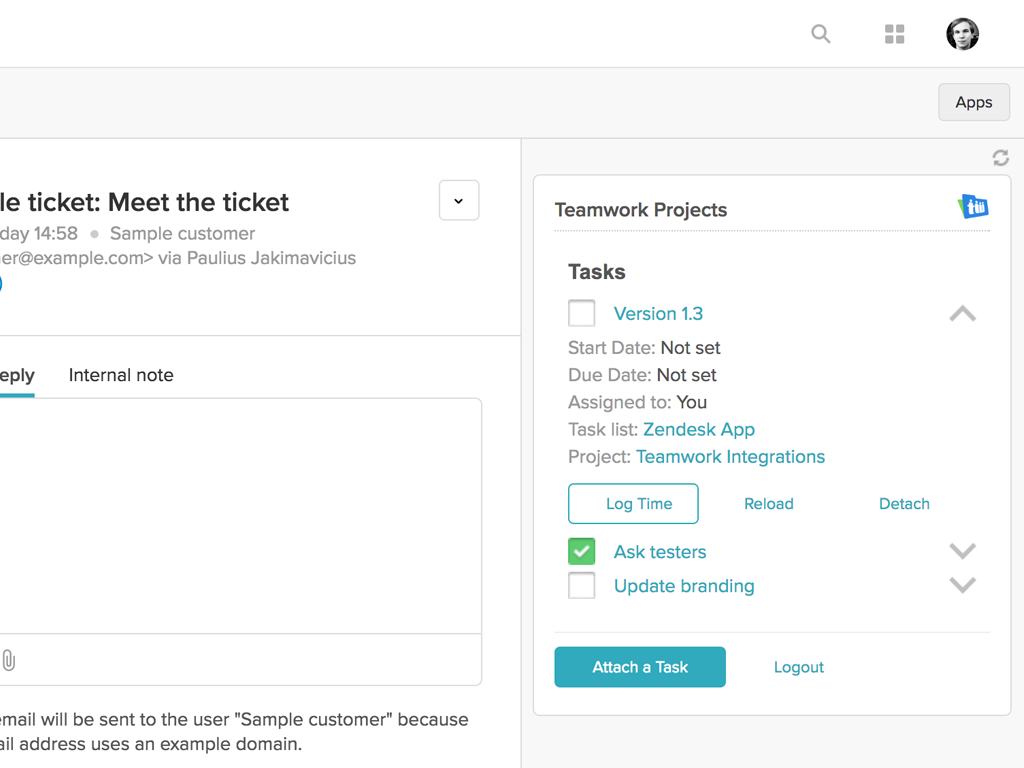Viewport: 1024px width, 768px height.
Task: Open the ticket options dropdown arrow
Action: tap(459, 201)
